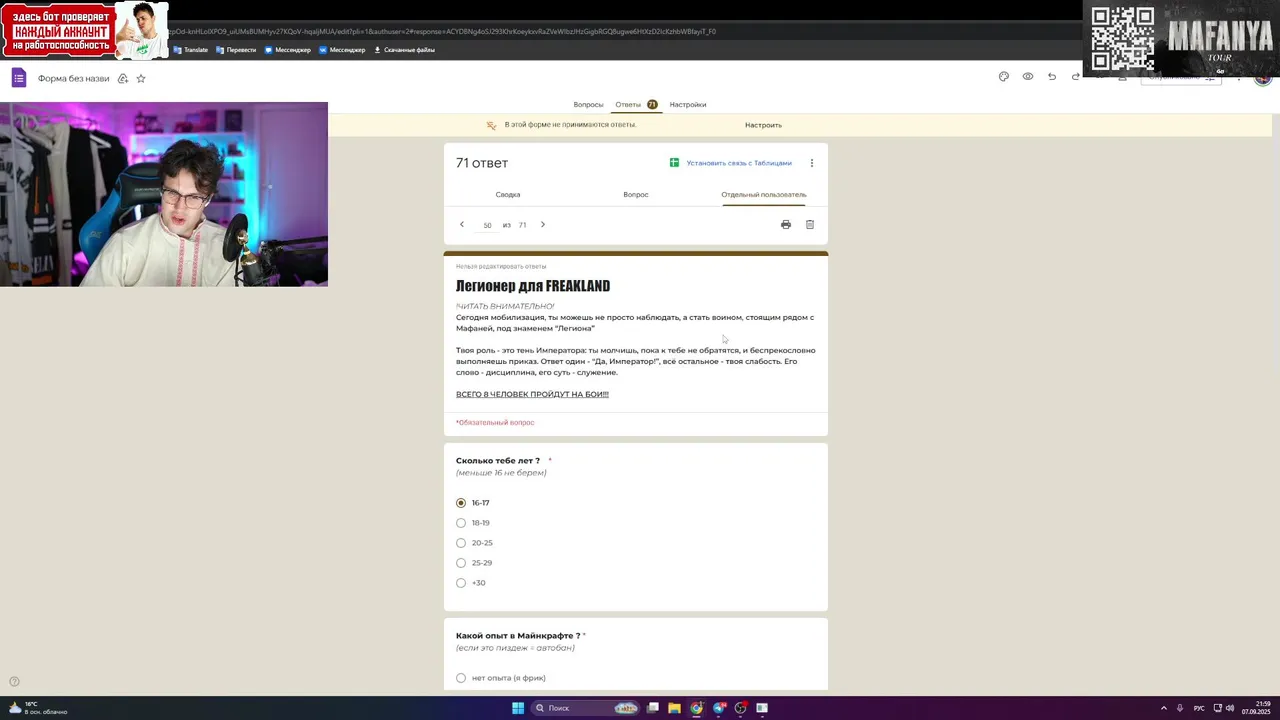Click the QR code in the banner
The width and height of the screenshot is (1280, 720).
point(1123,39)
